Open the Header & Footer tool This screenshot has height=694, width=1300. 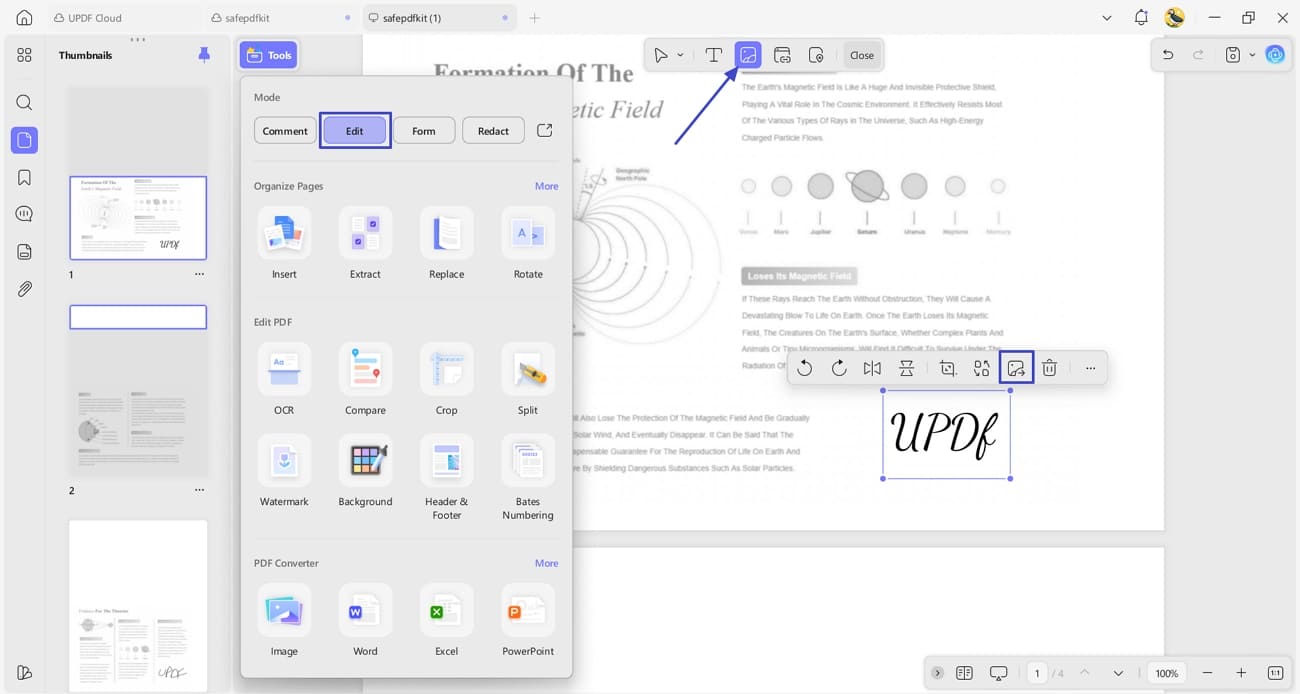pyautogui.click(x=446, y=477)
